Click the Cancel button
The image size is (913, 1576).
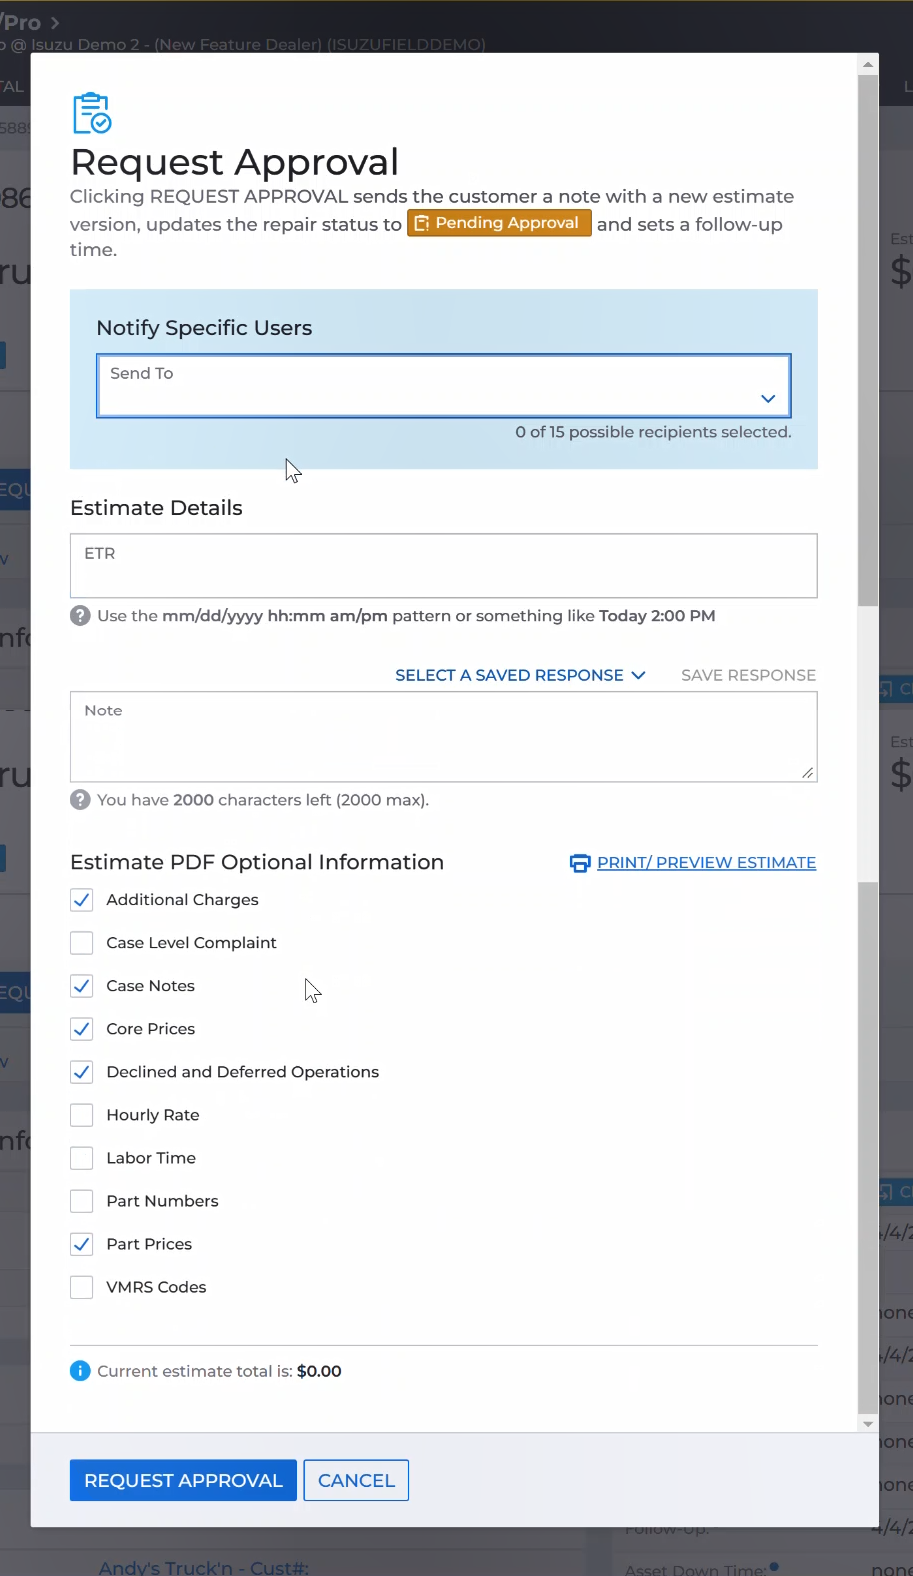tap(356, 1481)
